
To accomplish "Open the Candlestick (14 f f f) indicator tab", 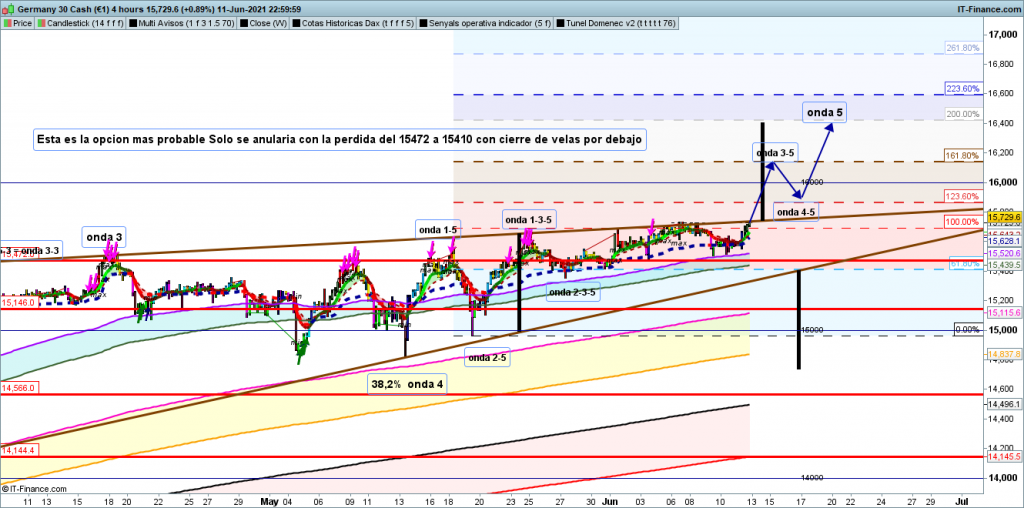I will [x=83, y=20].
